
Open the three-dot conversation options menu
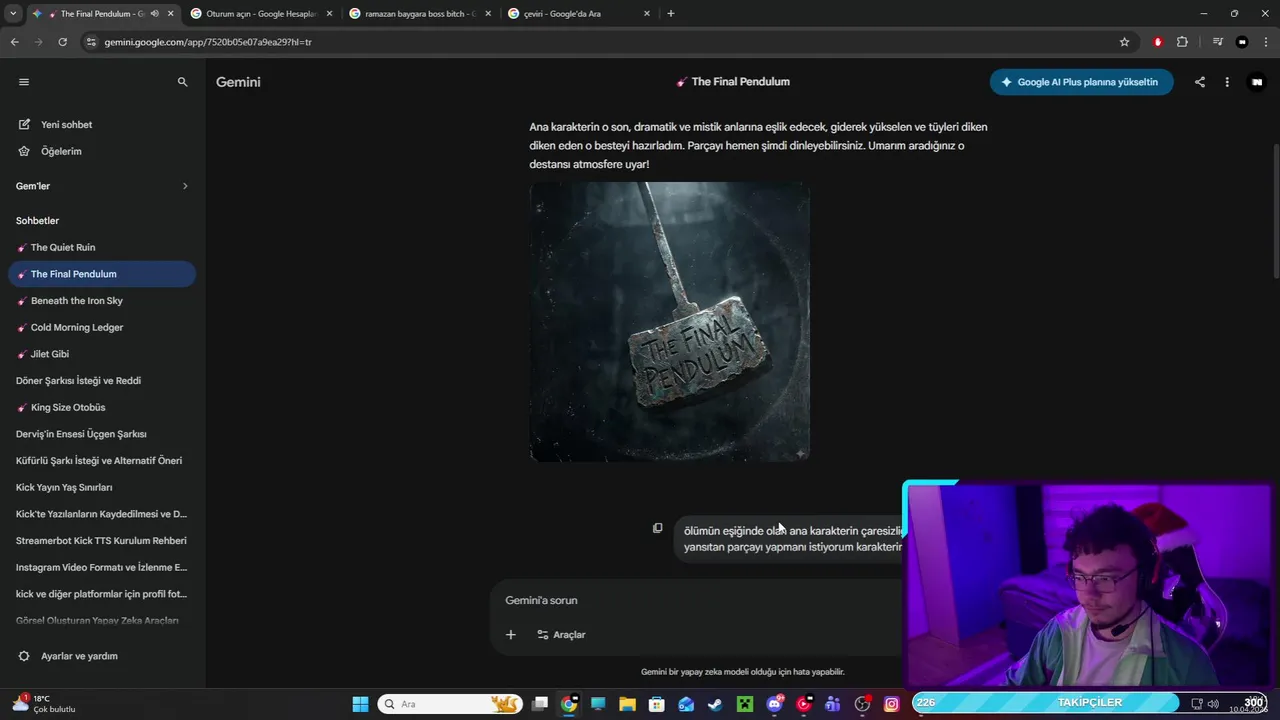[1227, 82]
